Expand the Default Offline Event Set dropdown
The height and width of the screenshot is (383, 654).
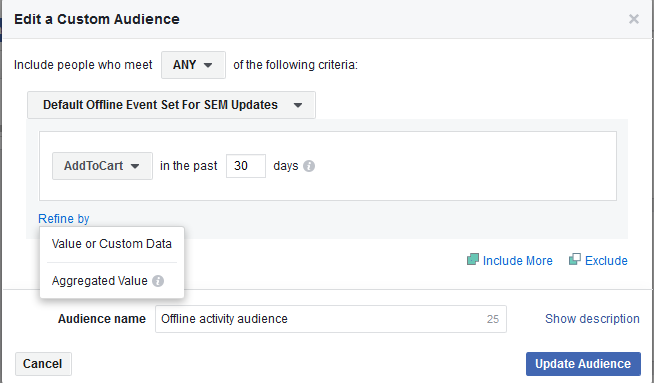[x=171, y=105]
